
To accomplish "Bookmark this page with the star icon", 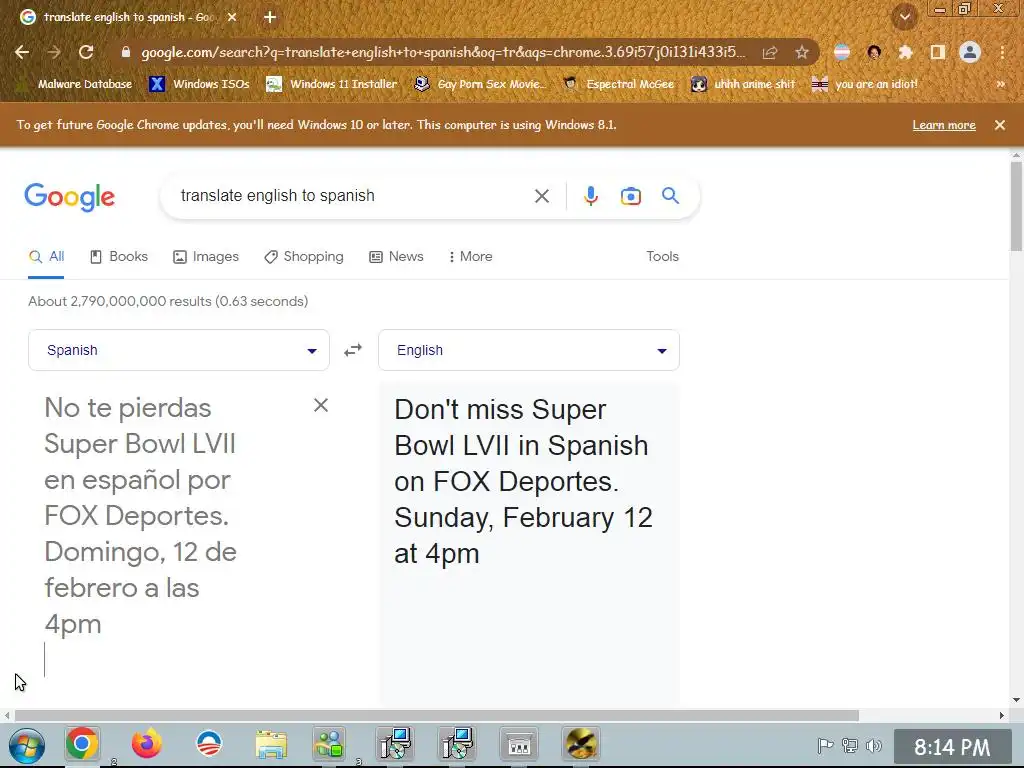I will 801,52.
